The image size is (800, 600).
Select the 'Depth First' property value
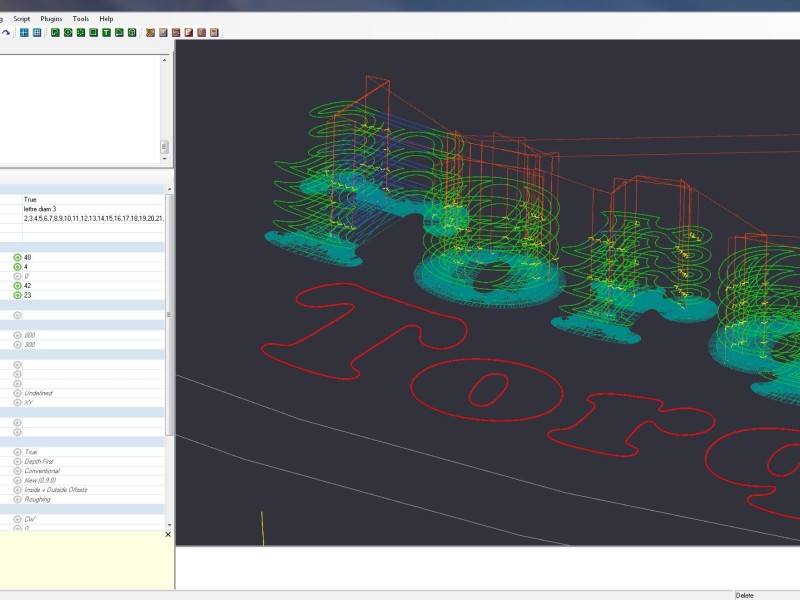[x=39, y=462]
